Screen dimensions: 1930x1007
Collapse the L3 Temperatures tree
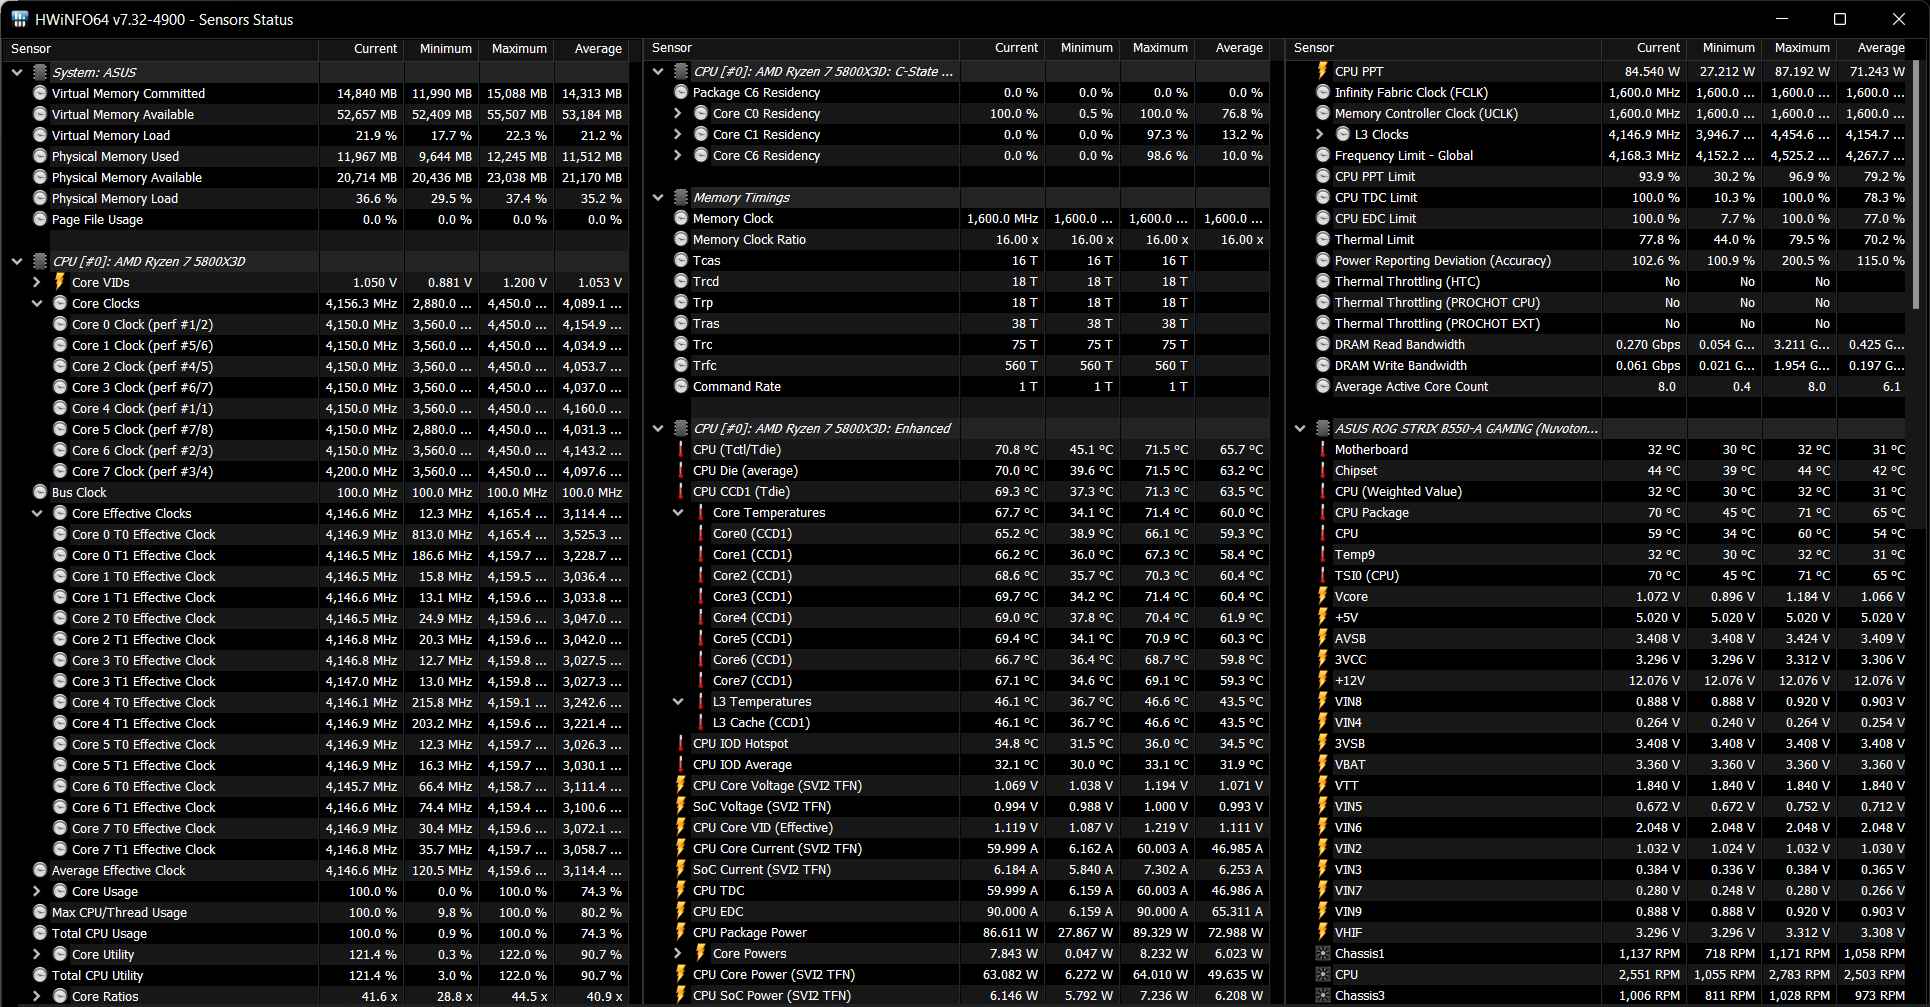point(678,701)
